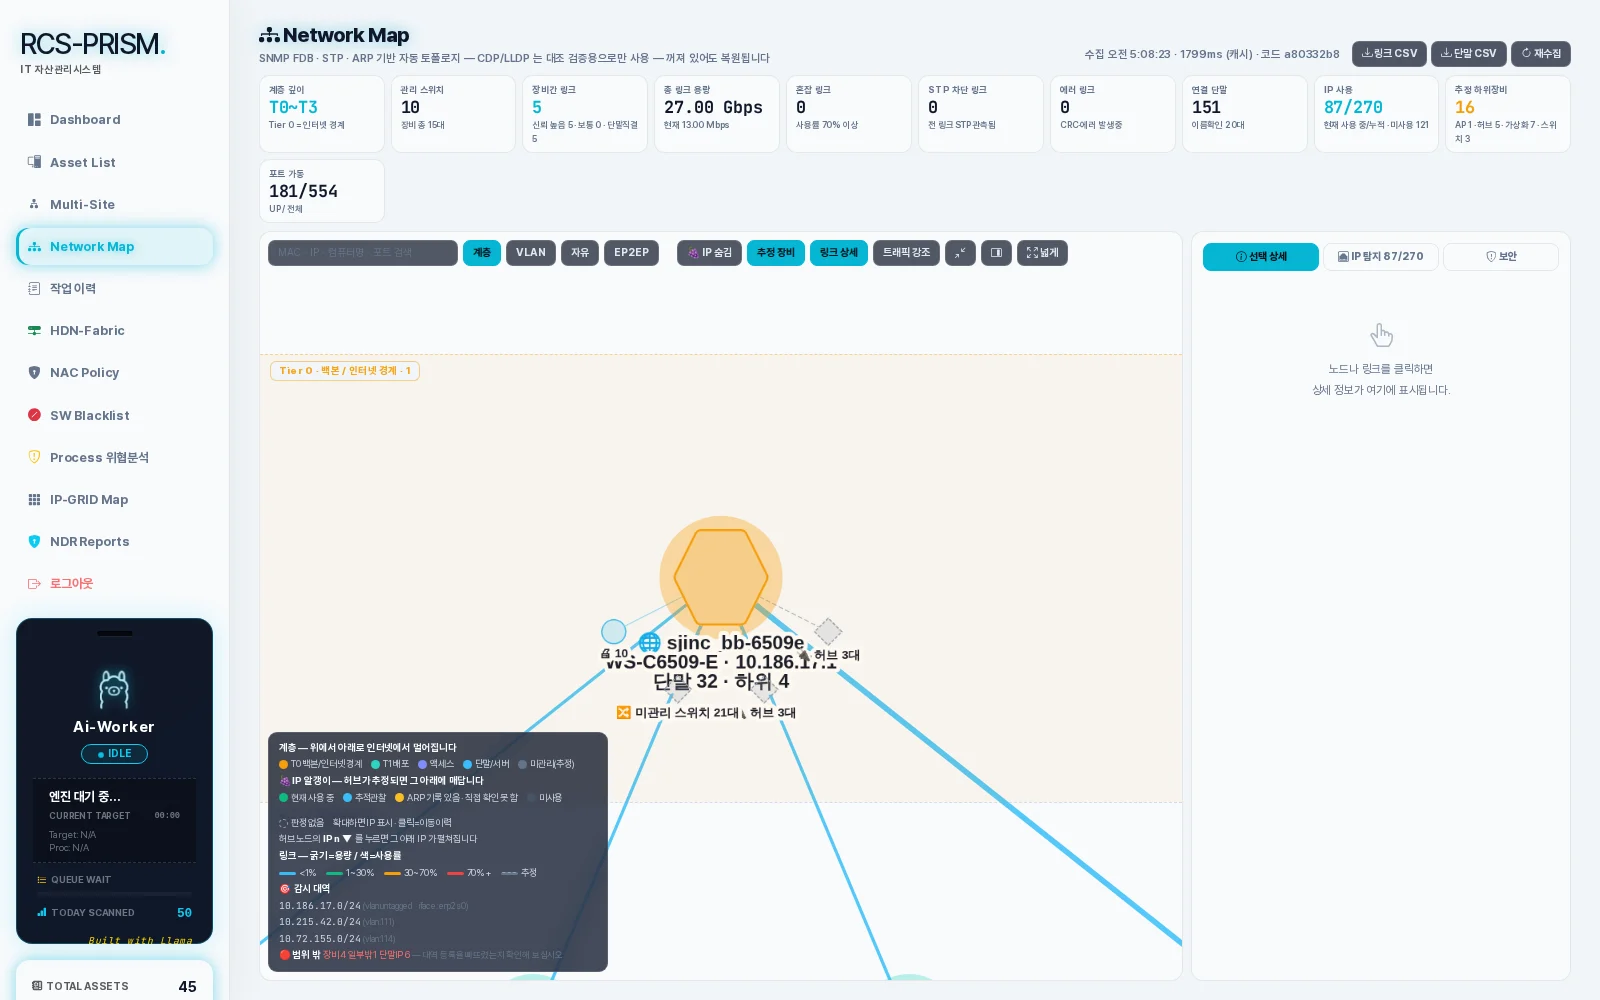Click the orange hexagon backbone node

721,577
